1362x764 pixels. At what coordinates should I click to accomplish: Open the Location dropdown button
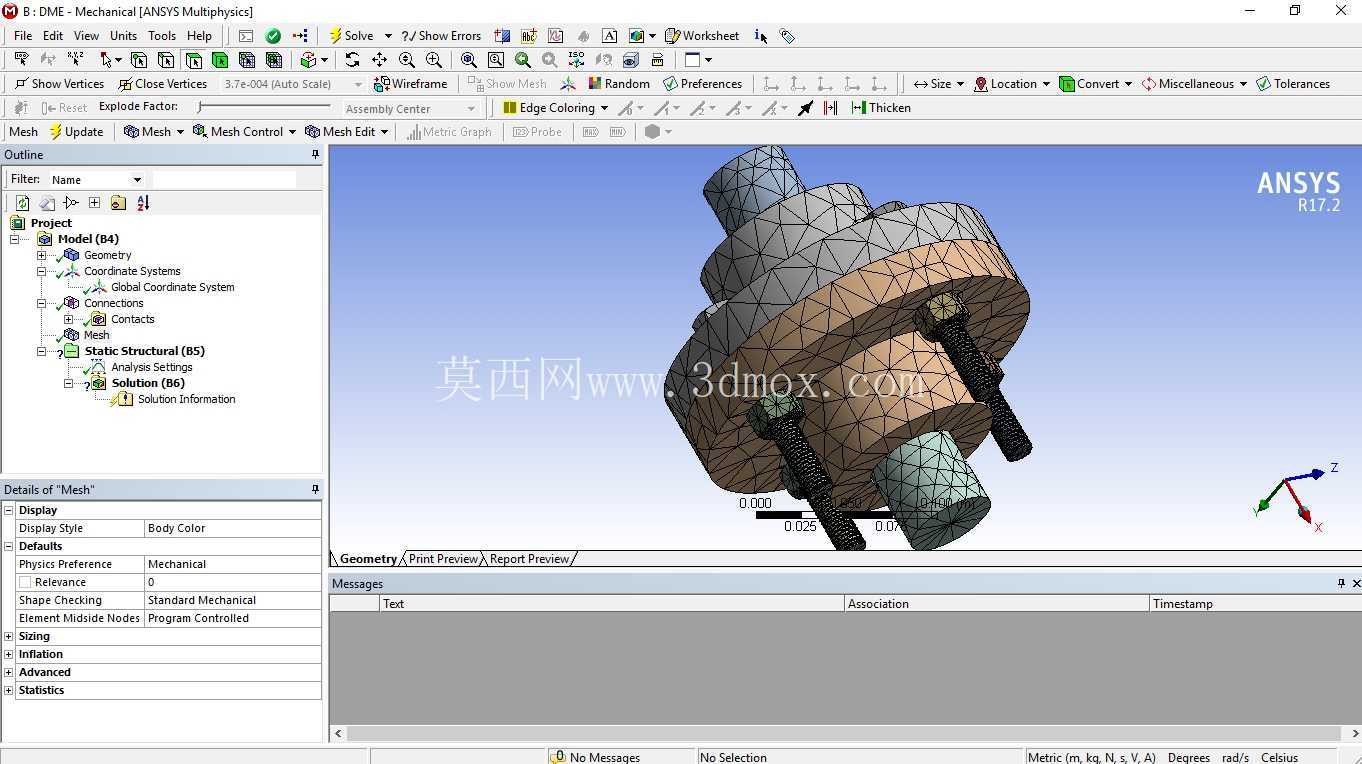tap(1011, 84)
